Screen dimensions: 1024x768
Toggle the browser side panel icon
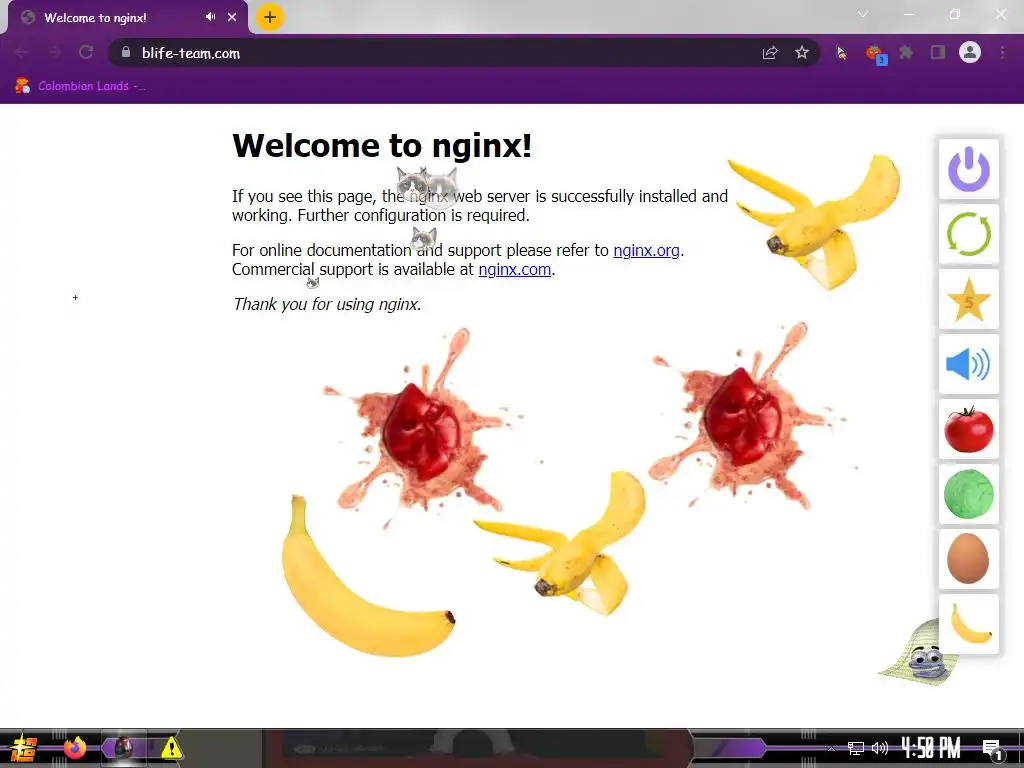click(938, 52)
